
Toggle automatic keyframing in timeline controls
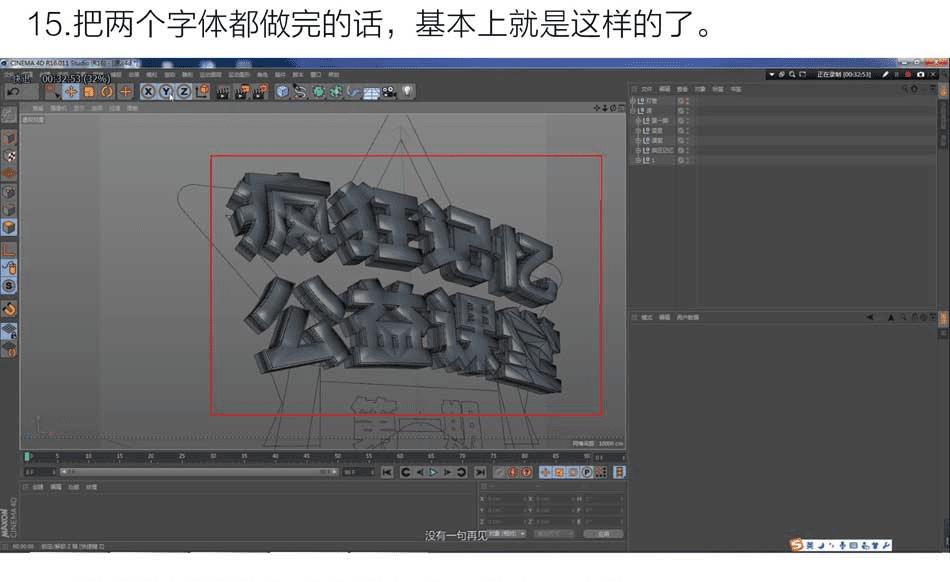(513, 472)
